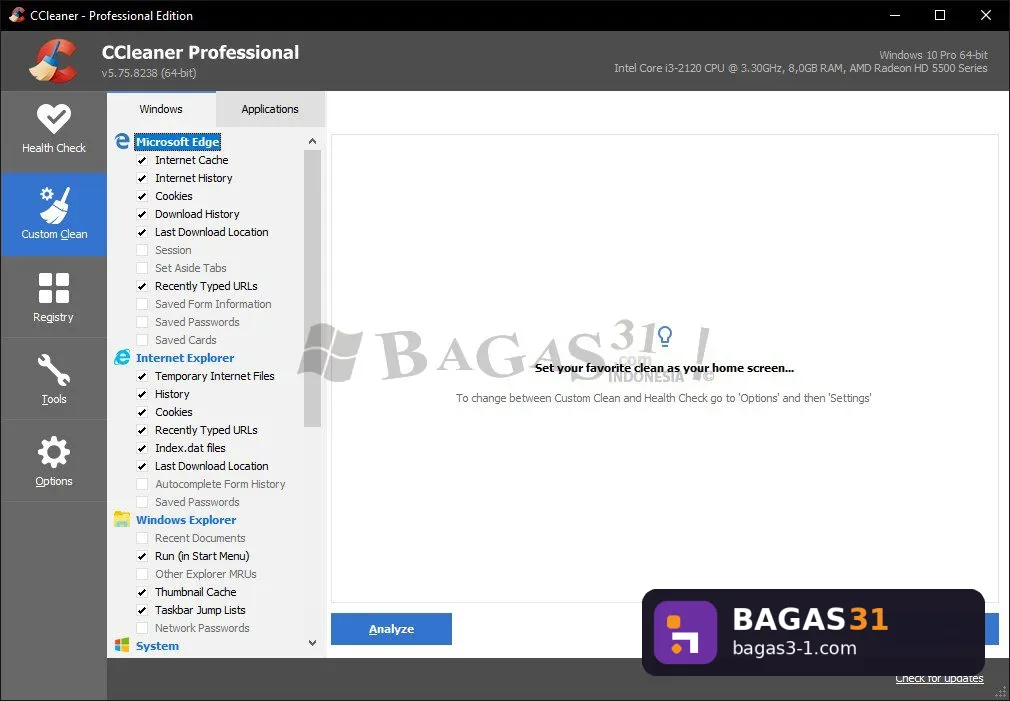Open the Health Check section
1010x701 pixels.
[x=53, y=131]
